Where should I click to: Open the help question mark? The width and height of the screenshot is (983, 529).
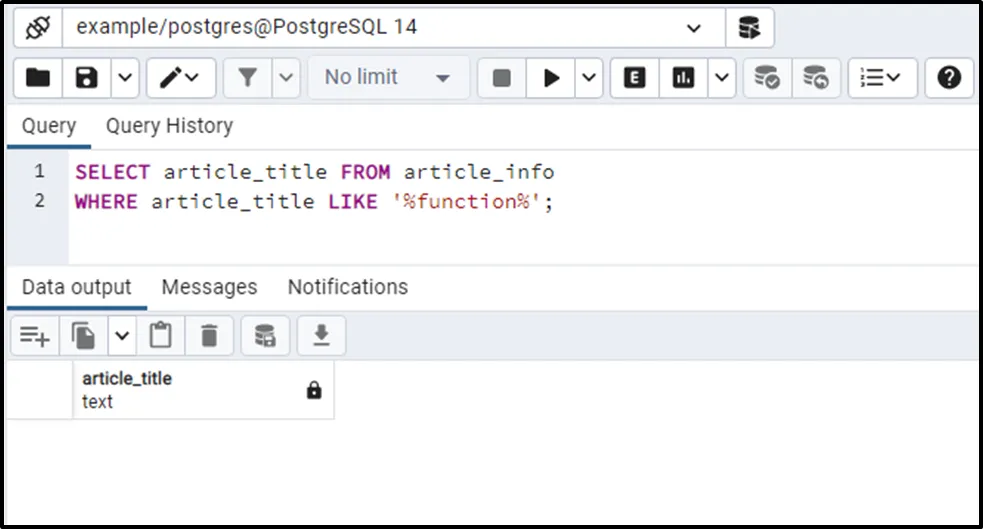[949, 78]
